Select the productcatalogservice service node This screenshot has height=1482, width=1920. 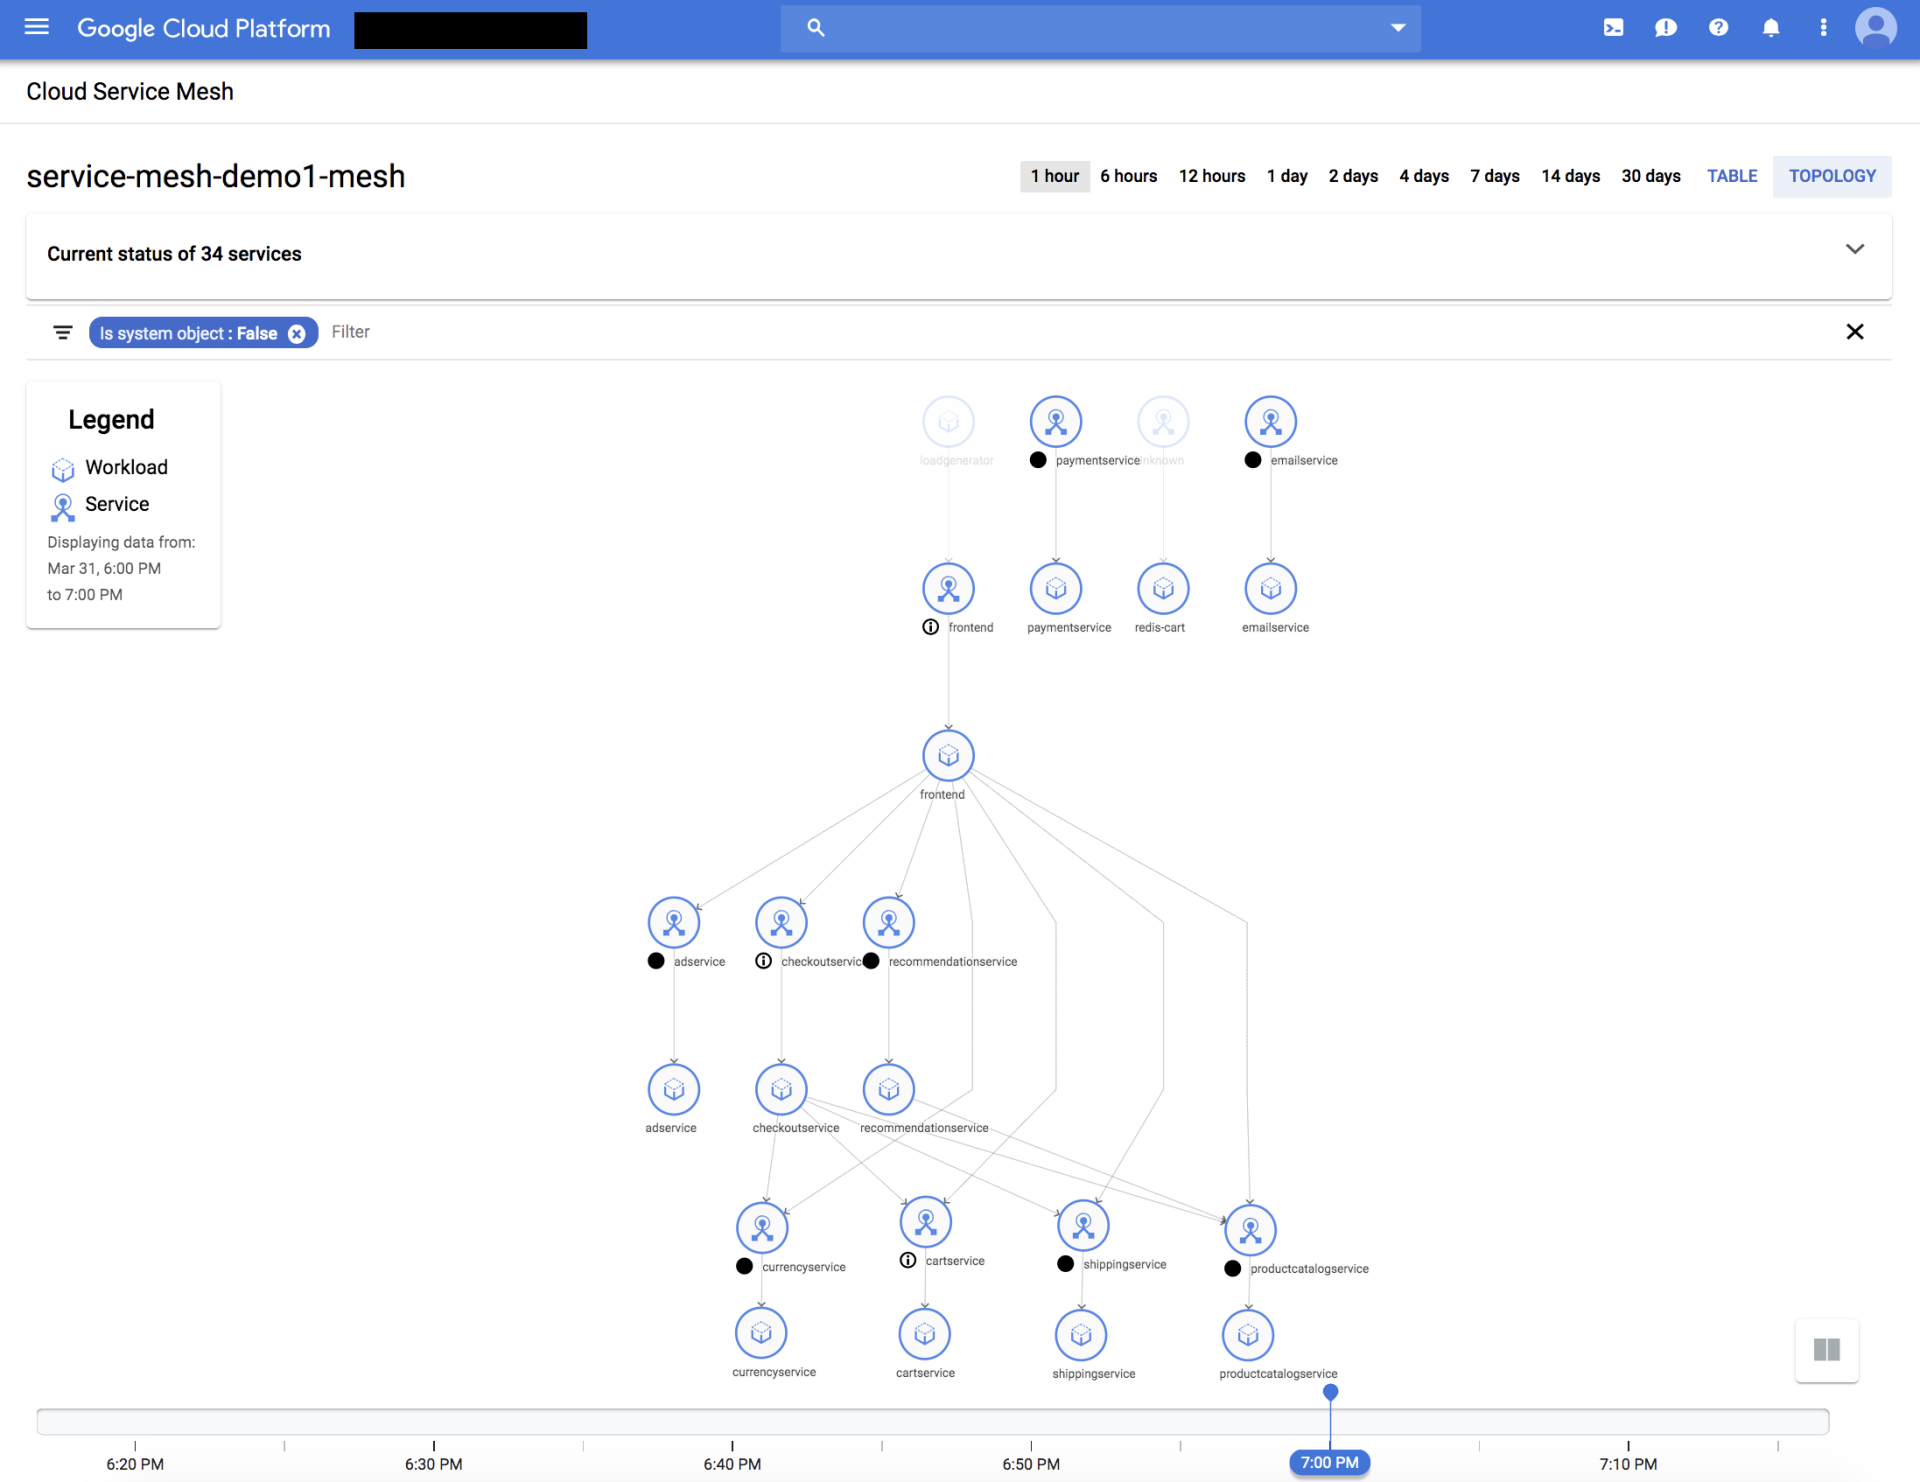[1250, 1230]
